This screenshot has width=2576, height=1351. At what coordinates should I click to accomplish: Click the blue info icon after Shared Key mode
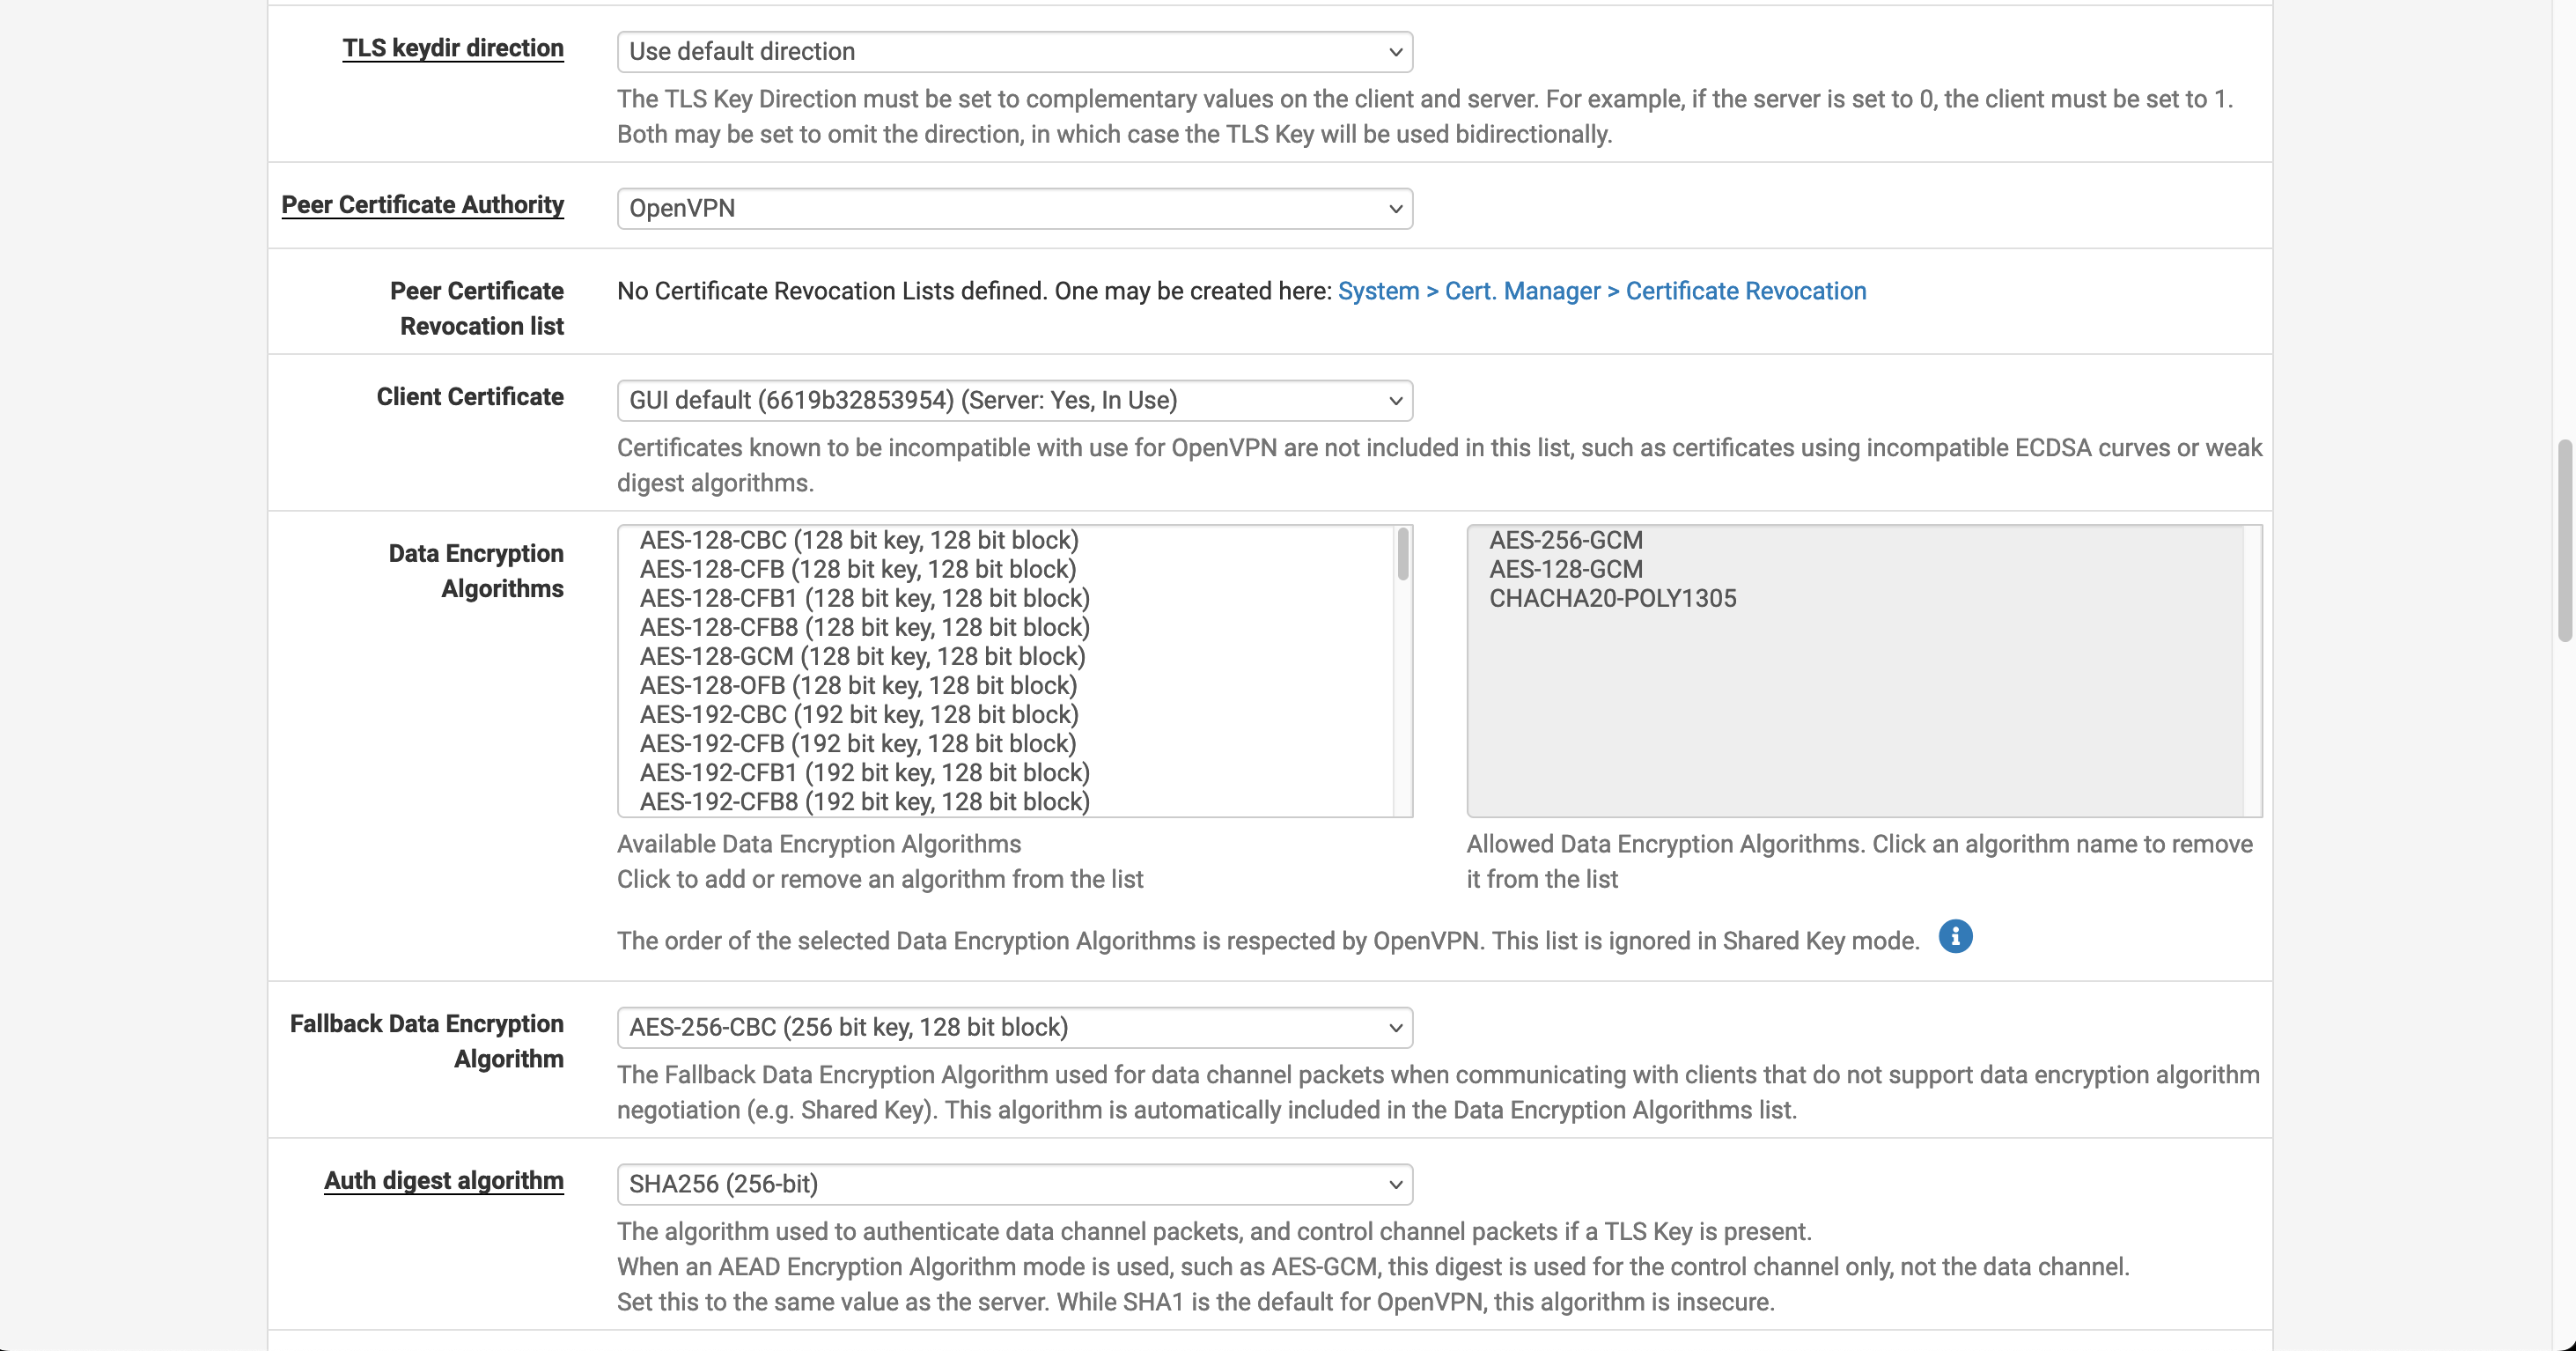pyautogui.click(x=1955, y=937)
